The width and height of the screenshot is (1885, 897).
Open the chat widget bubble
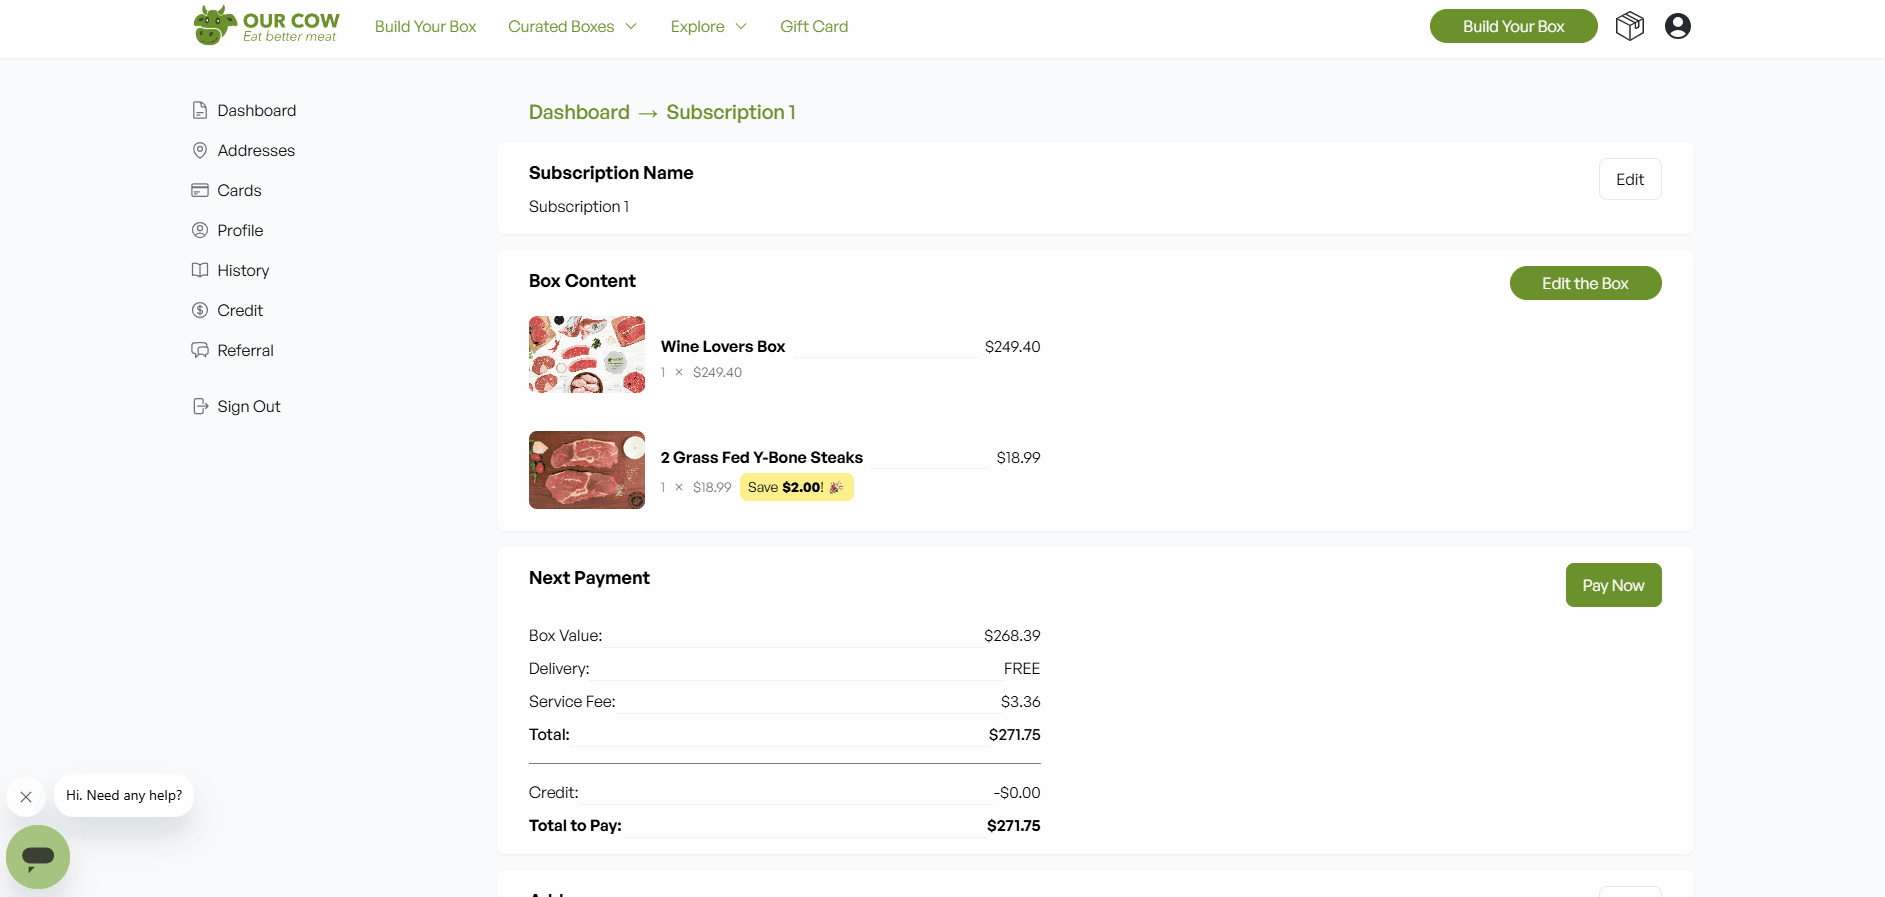(38, 856)
